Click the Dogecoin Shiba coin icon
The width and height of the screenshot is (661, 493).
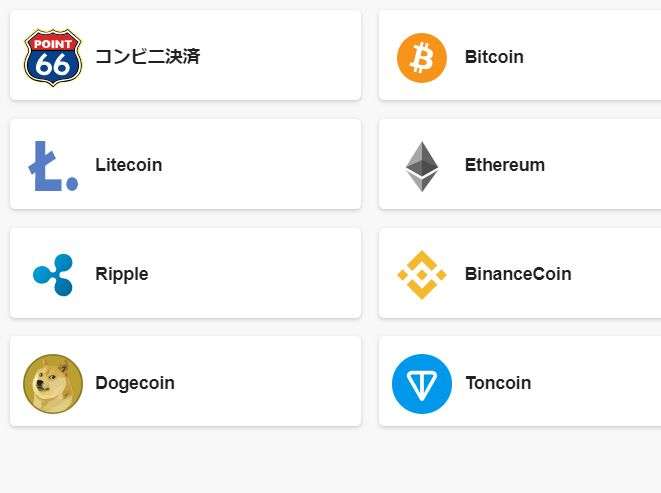53,383
